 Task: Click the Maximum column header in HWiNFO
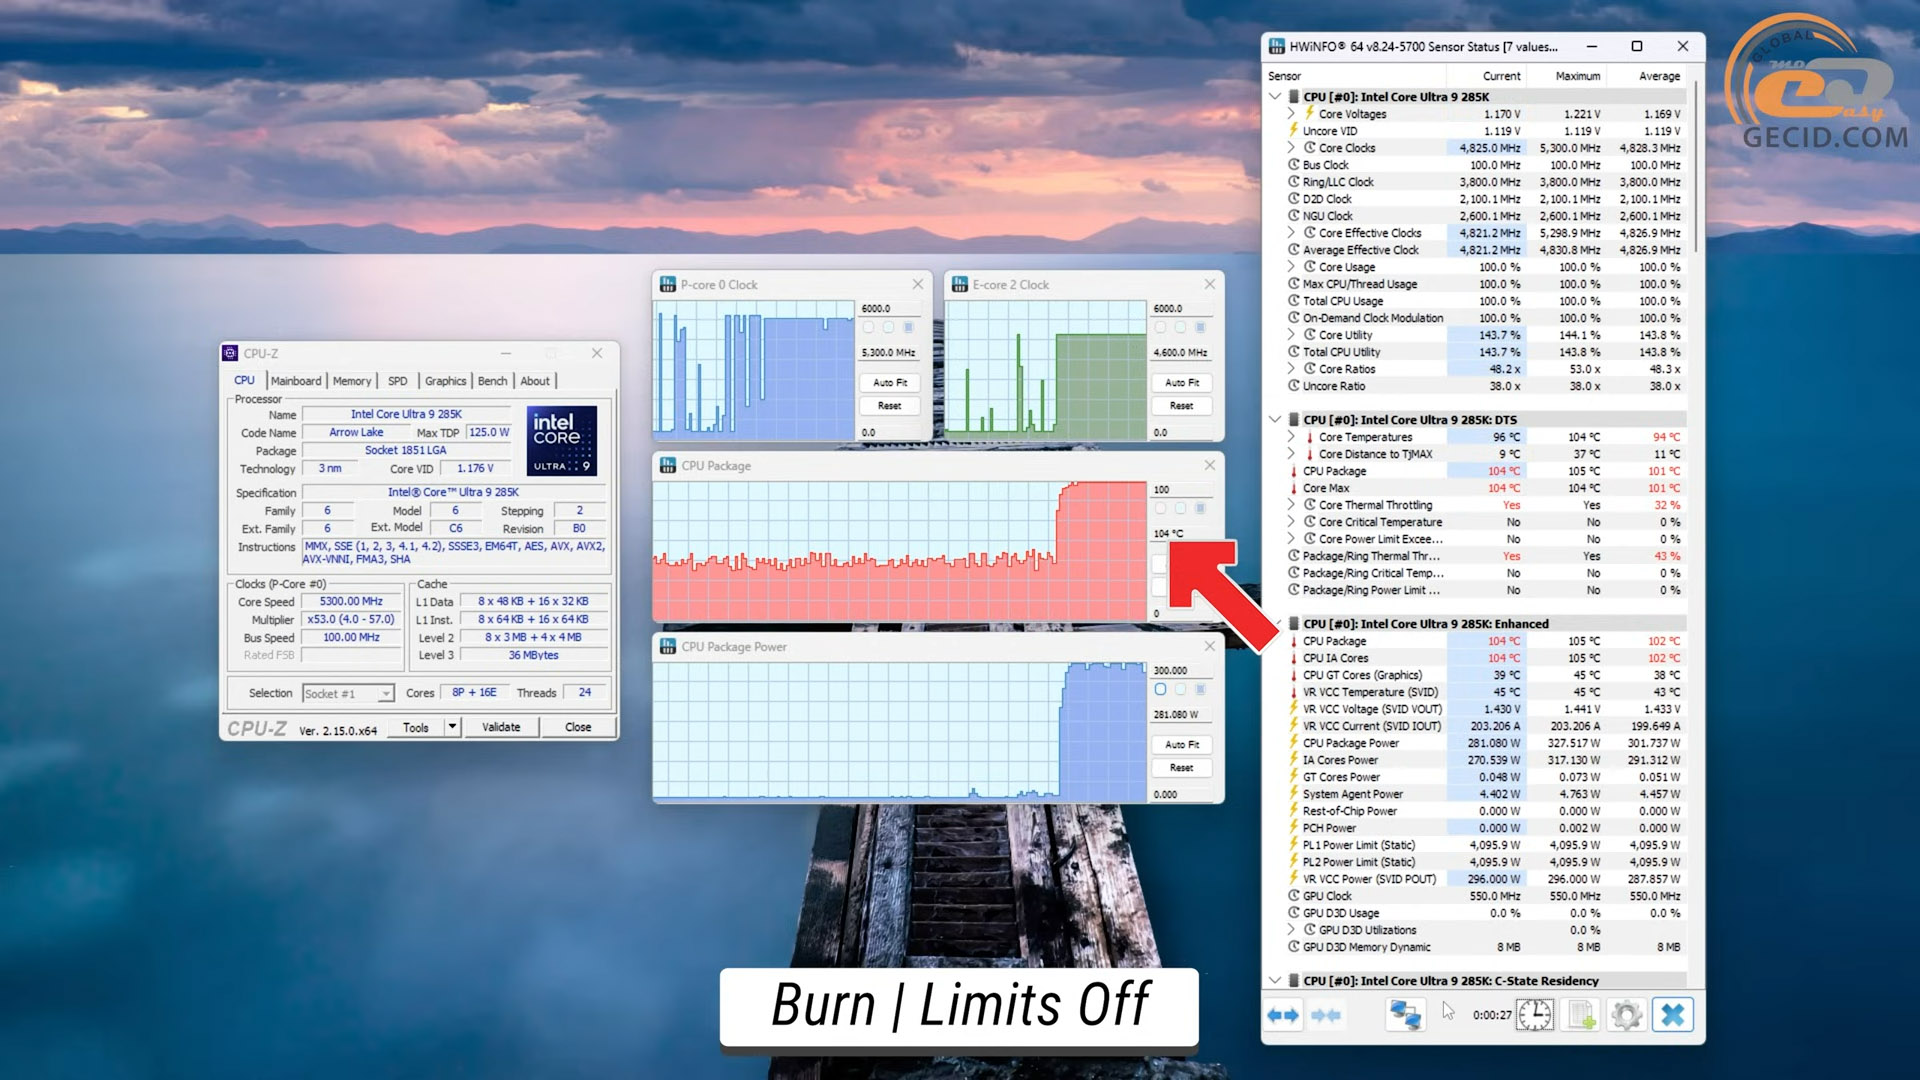(1577, 76)
